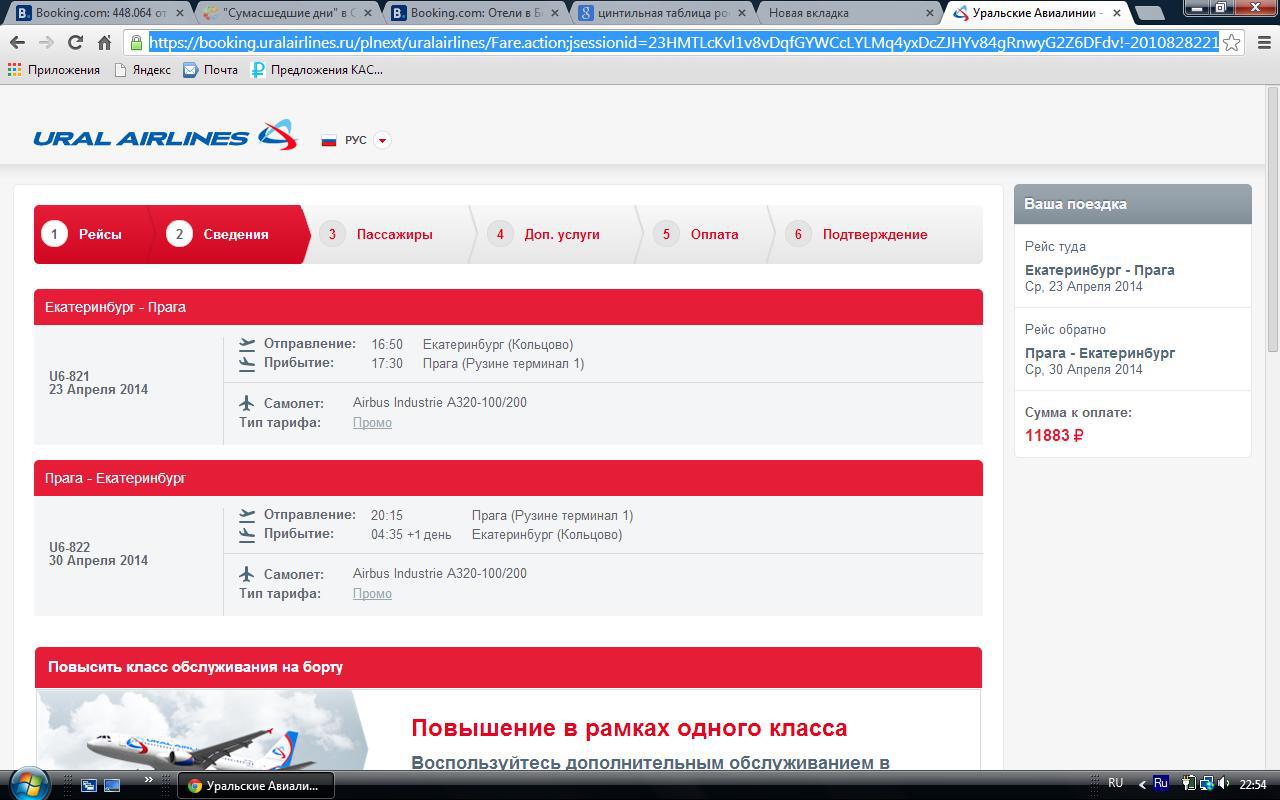Show hidden system tray icons arrow
Screen dimensions: 1280x800
1142,784
